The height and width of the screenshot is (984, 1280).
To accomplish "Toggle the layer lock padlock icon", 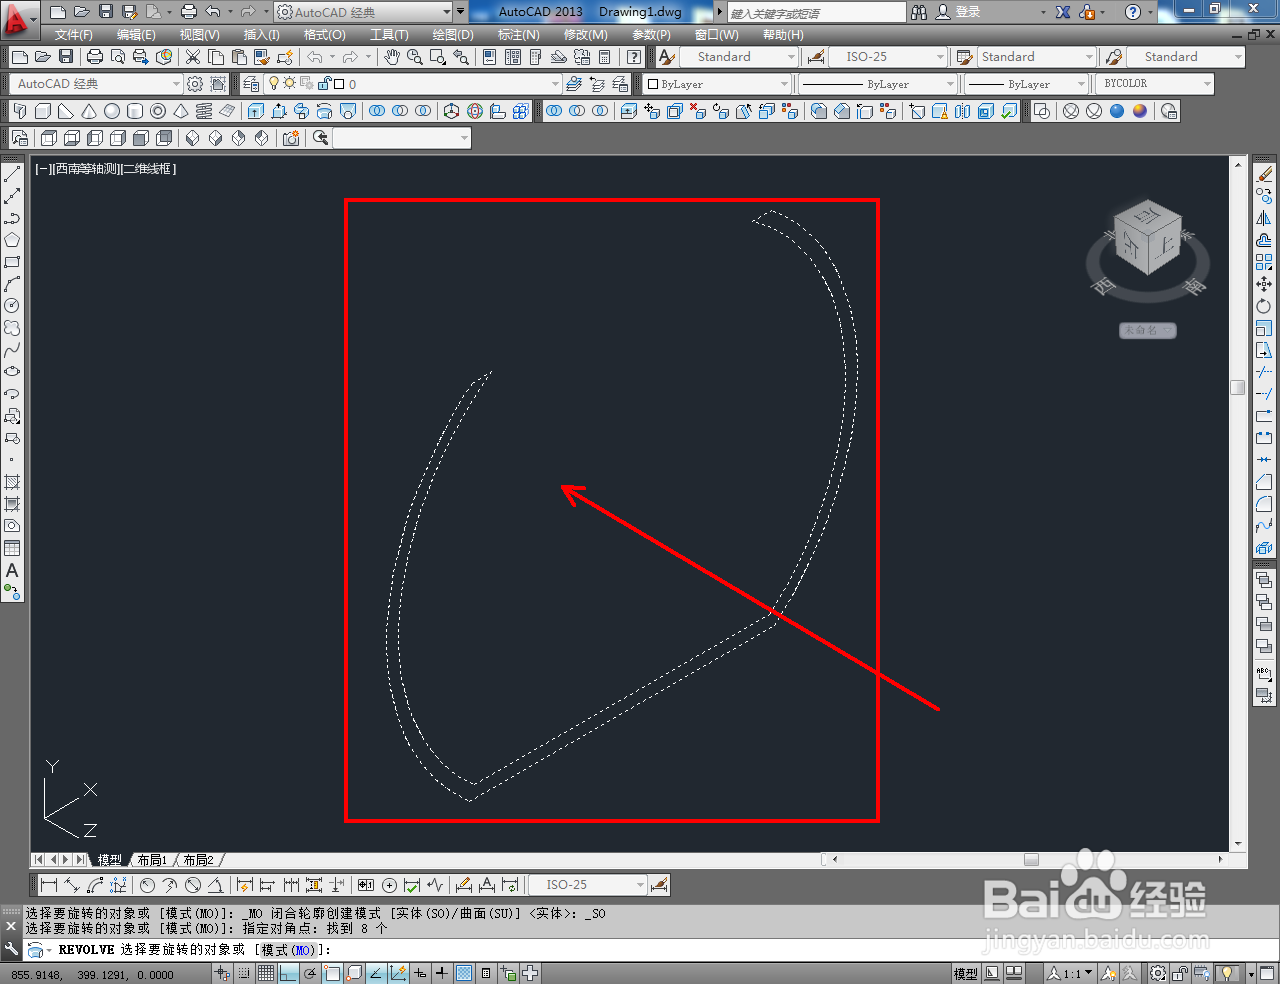I will (x=324, y=84).
